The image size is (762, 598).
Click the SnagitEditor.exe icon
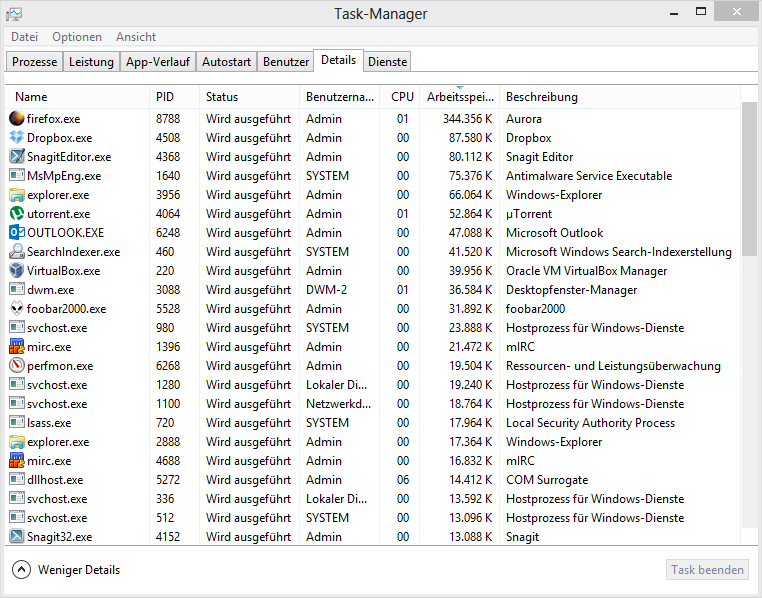click(x=16, y=157)
